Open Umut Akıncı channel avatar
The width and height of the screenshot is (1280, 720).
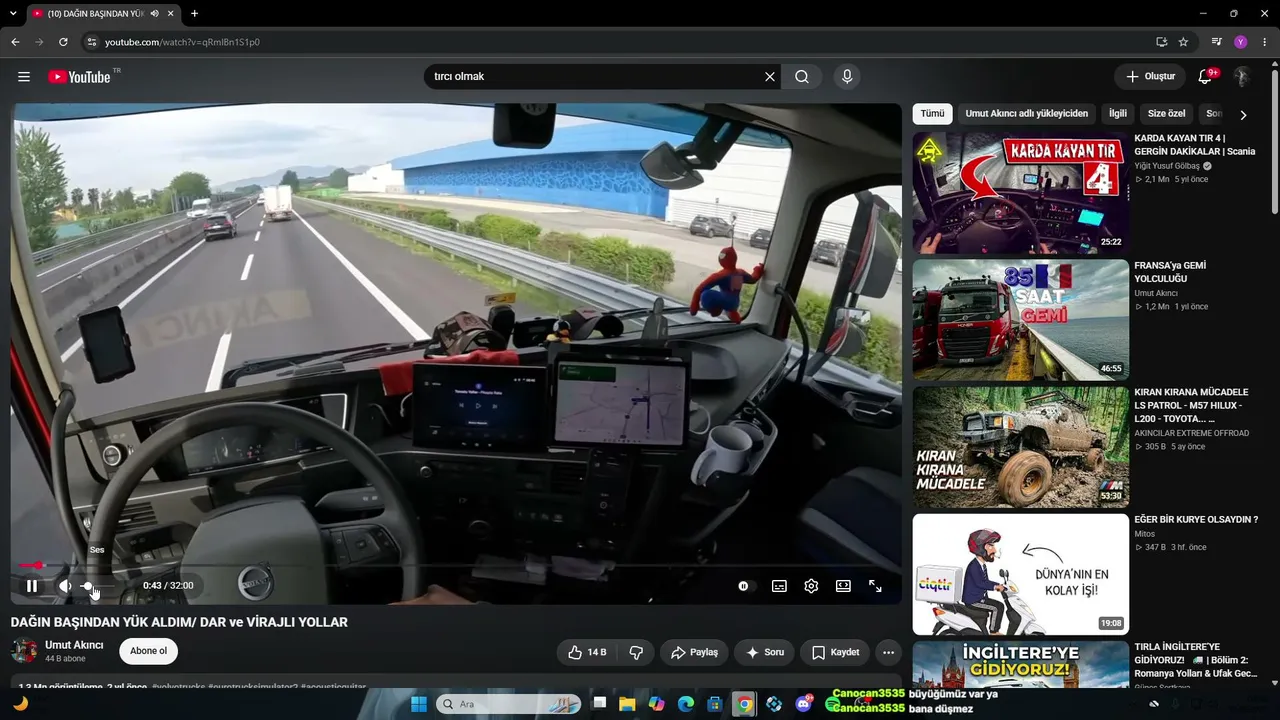pos(25,651)
